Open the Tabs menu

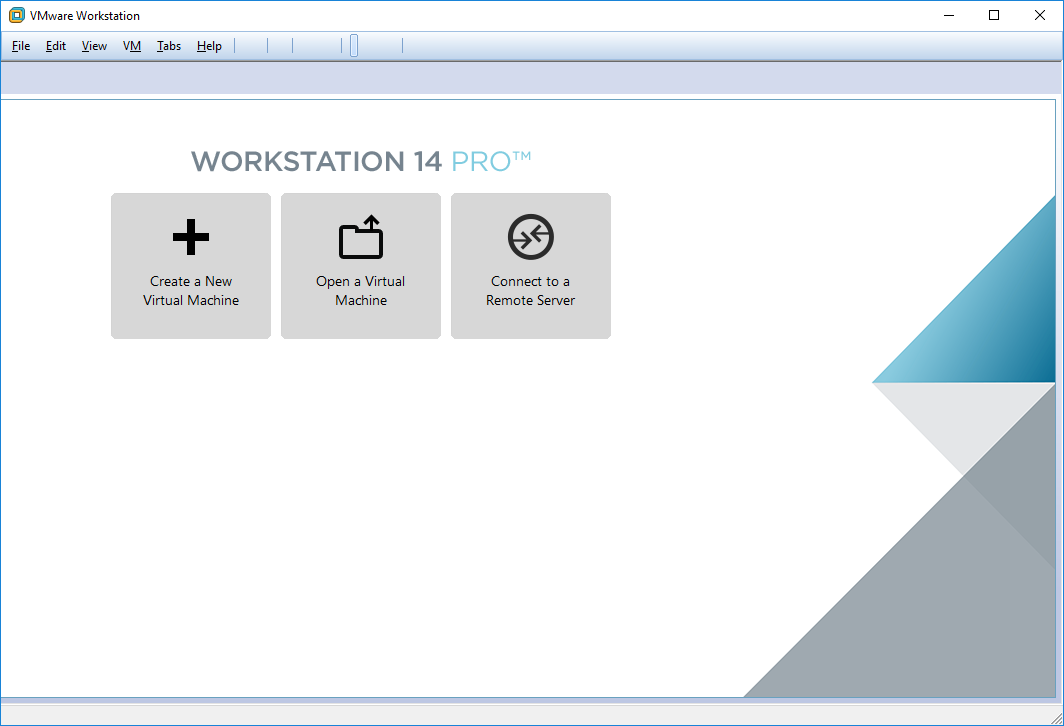click(169, 46)
